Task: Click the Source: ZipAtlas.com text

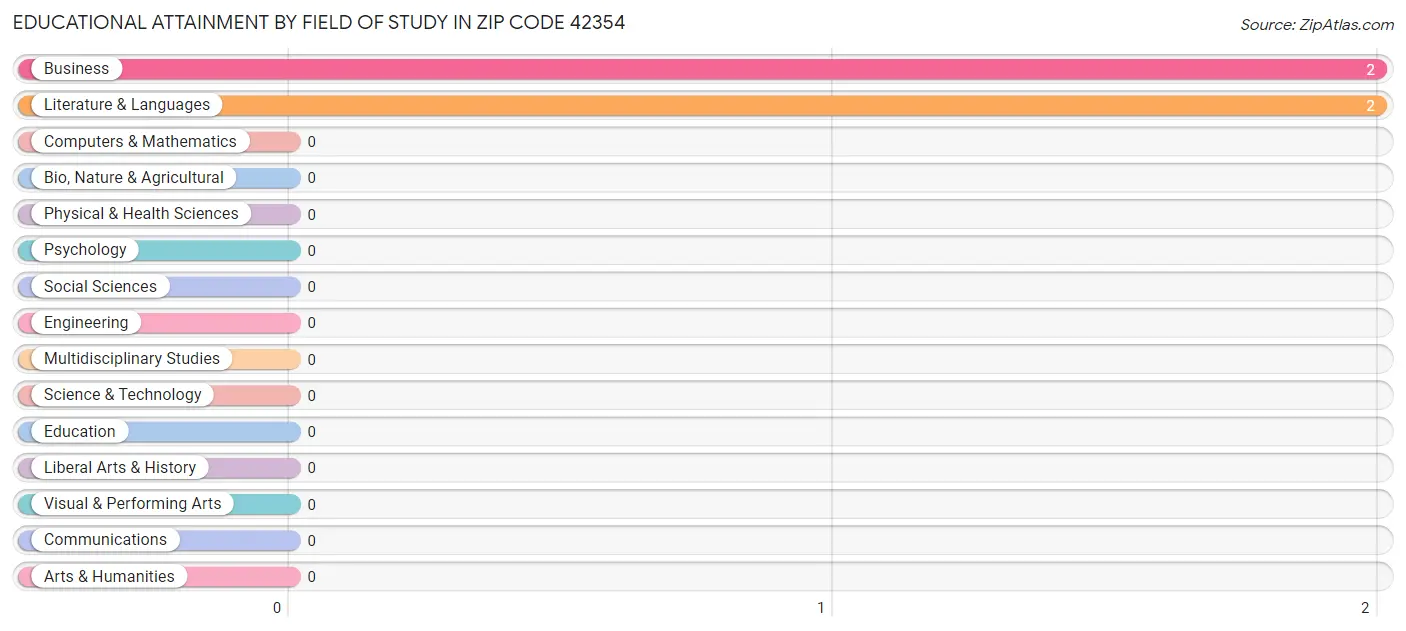Action: click(1317, 25)
